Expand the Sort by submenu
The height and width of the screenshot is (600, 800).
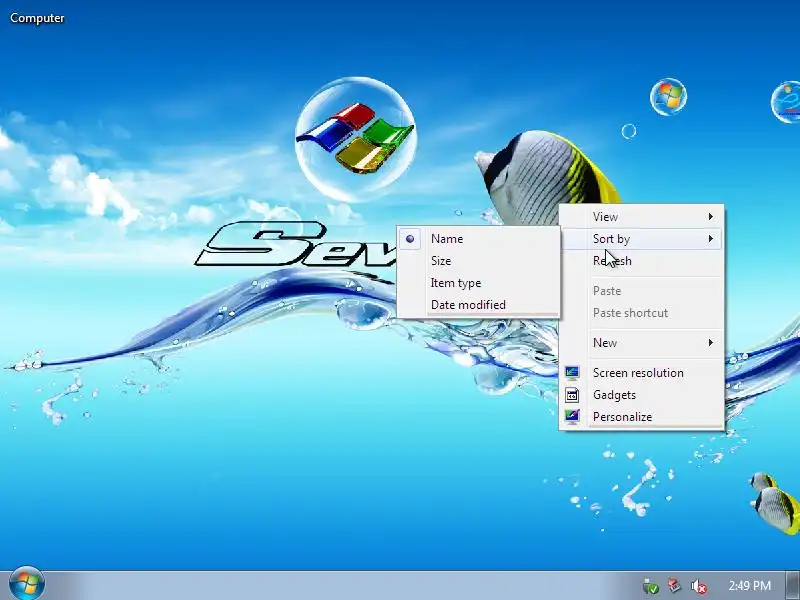tap(641, 239)
